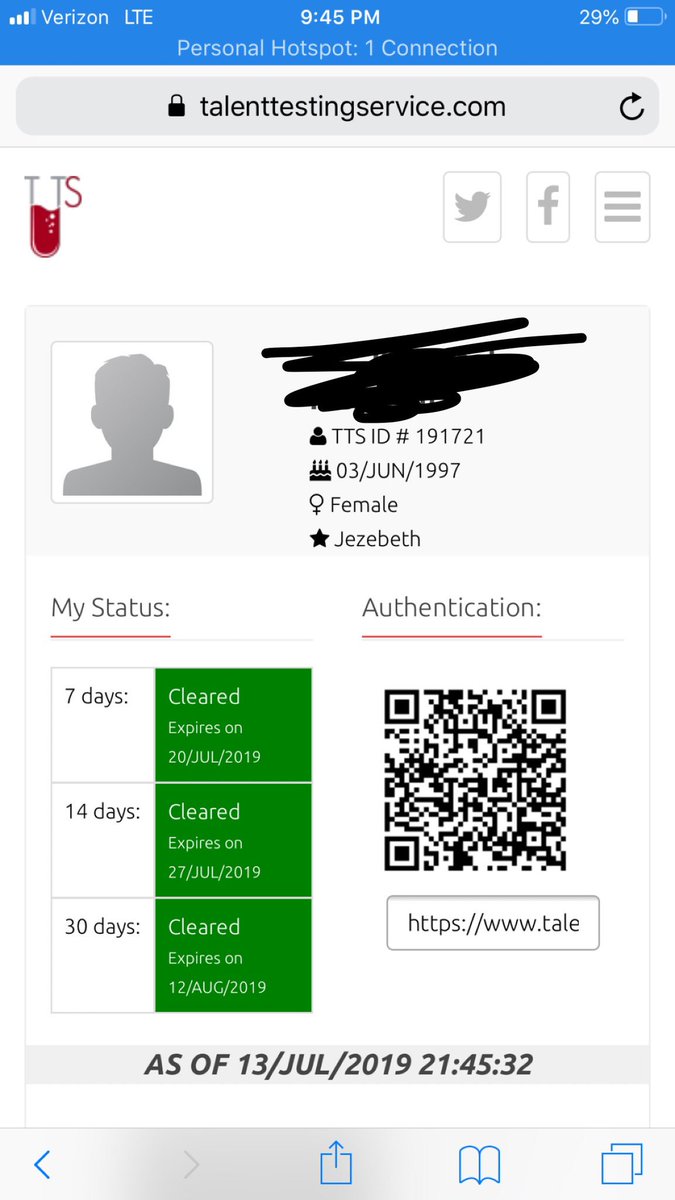Tap the AS OF 13/JUL/2019 timestamp
The image size is (675, 1200).
coord(338,1065)
